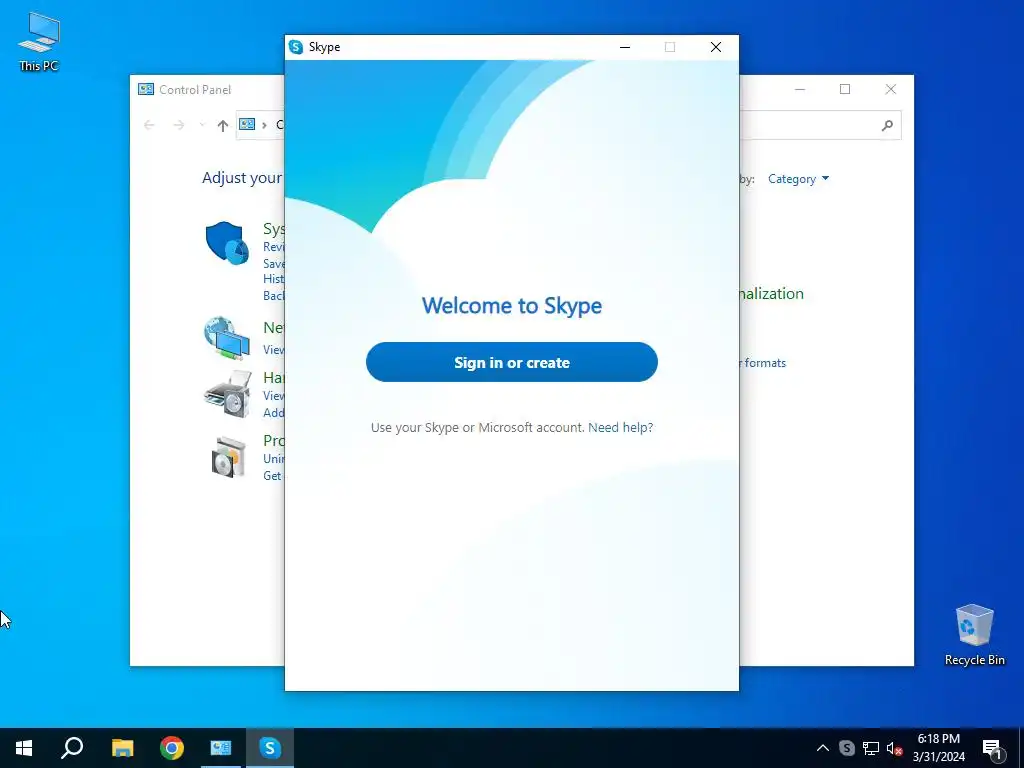Screen dimensions: 1024x768
Task: Show hidden system tray icons
Action: click(823, 748)
